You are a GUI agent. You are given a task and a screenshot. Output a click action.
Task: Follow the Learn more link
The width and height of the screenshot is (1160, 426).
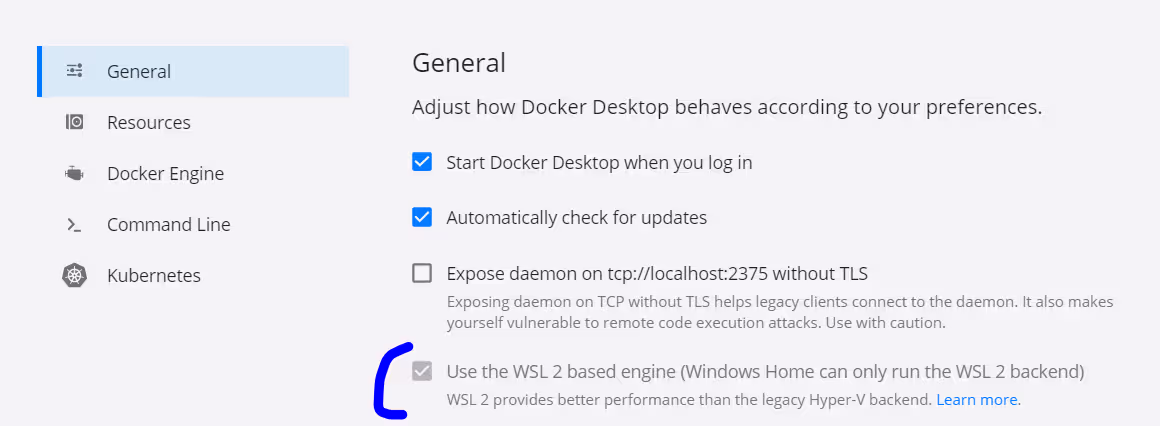click(978, 400)
